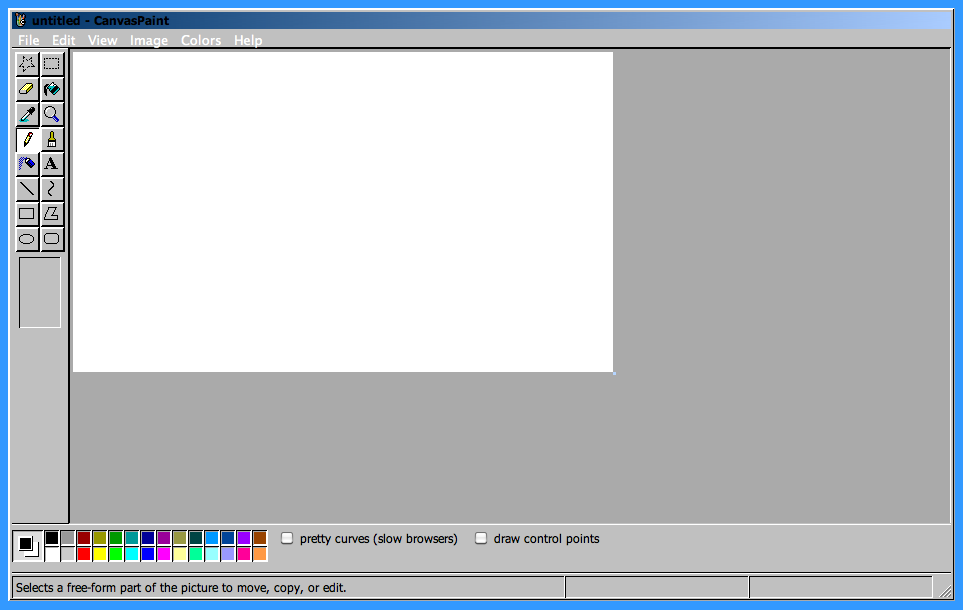Pick the Eraser tool

pyautogui.click(x=27, y=89)
